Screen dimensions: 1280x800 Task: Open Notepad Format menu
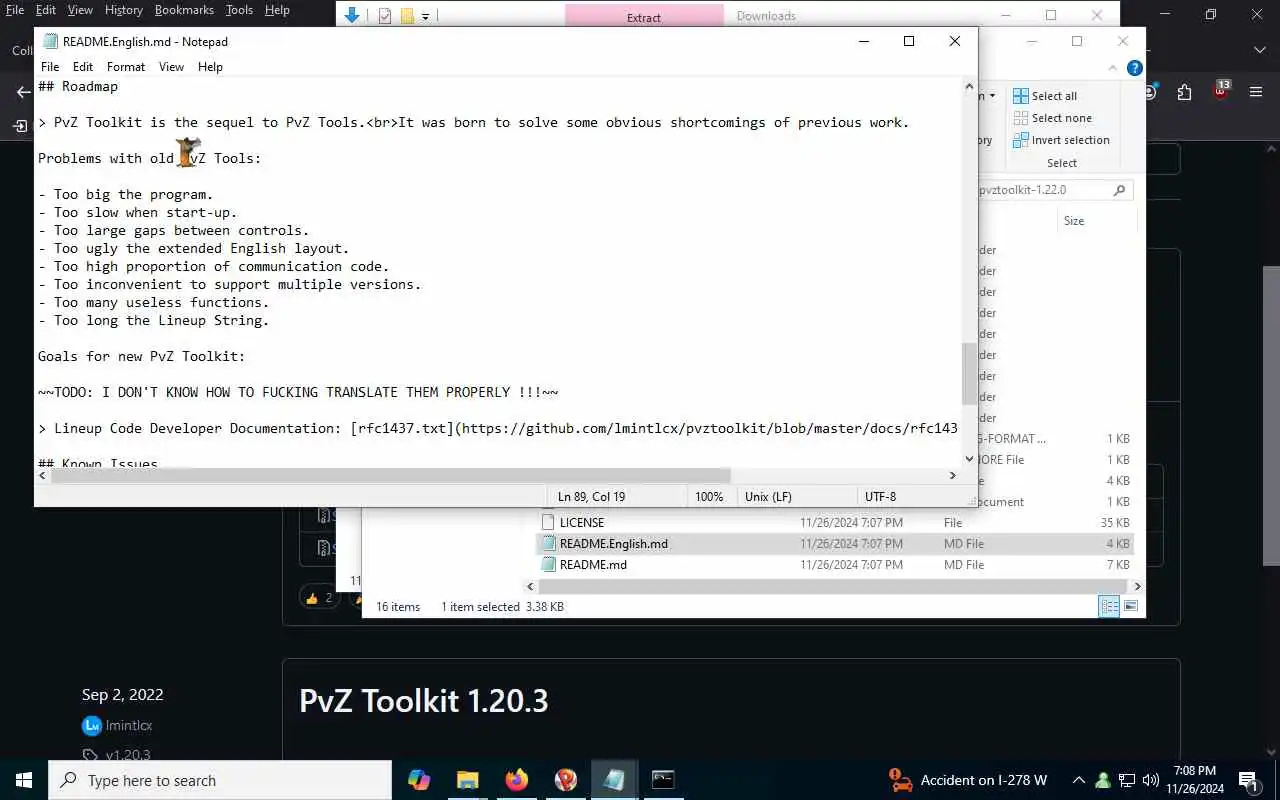(126, 67)
